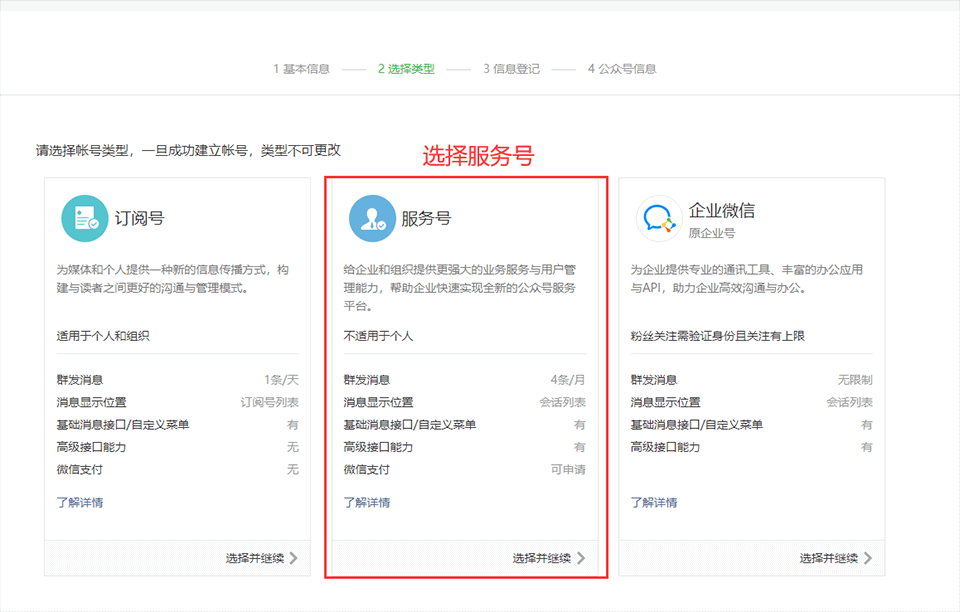Click 适用于个人和组织 text
The height and width of the screenshot is (612, 960).
point(103,336)
